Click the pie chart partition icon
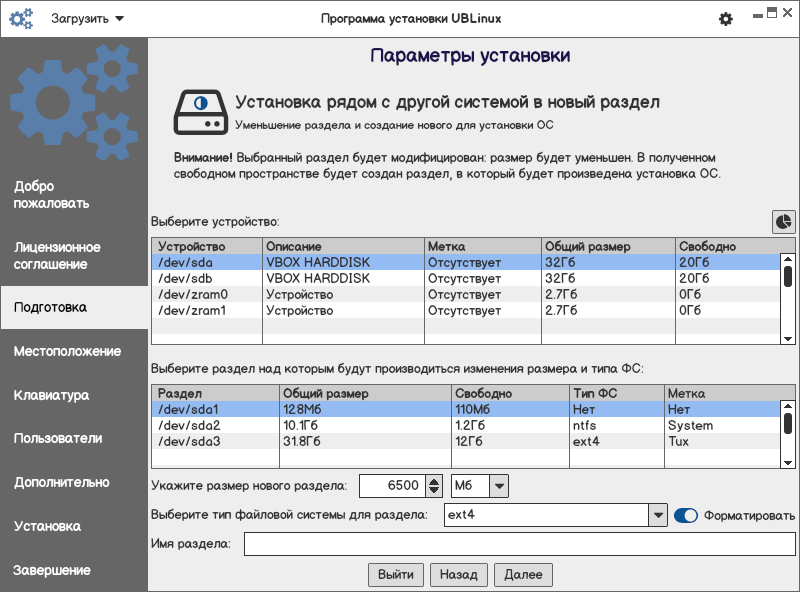The height and width of the screenshot is (592, 800). point(783,221)
